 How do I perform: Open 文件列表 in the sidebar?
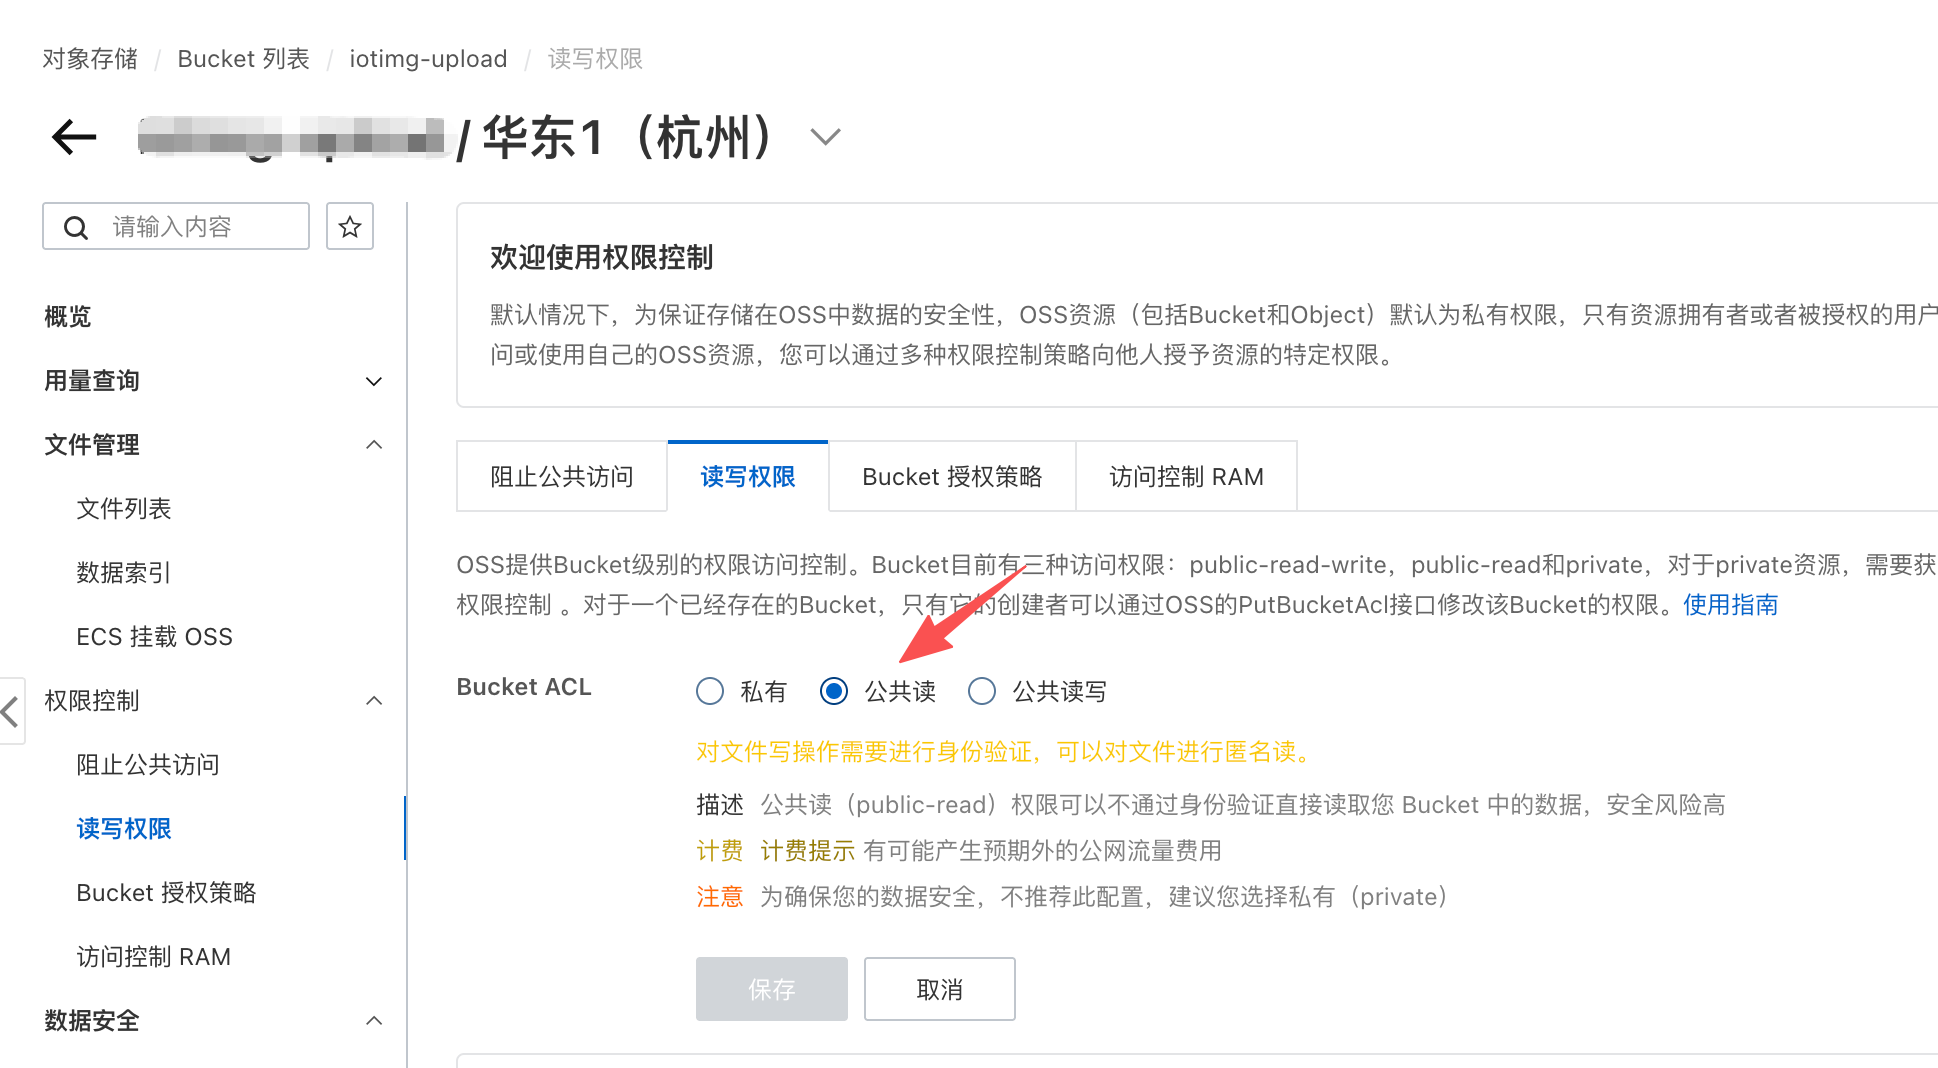pyautogui.click(x=124, y=509)
